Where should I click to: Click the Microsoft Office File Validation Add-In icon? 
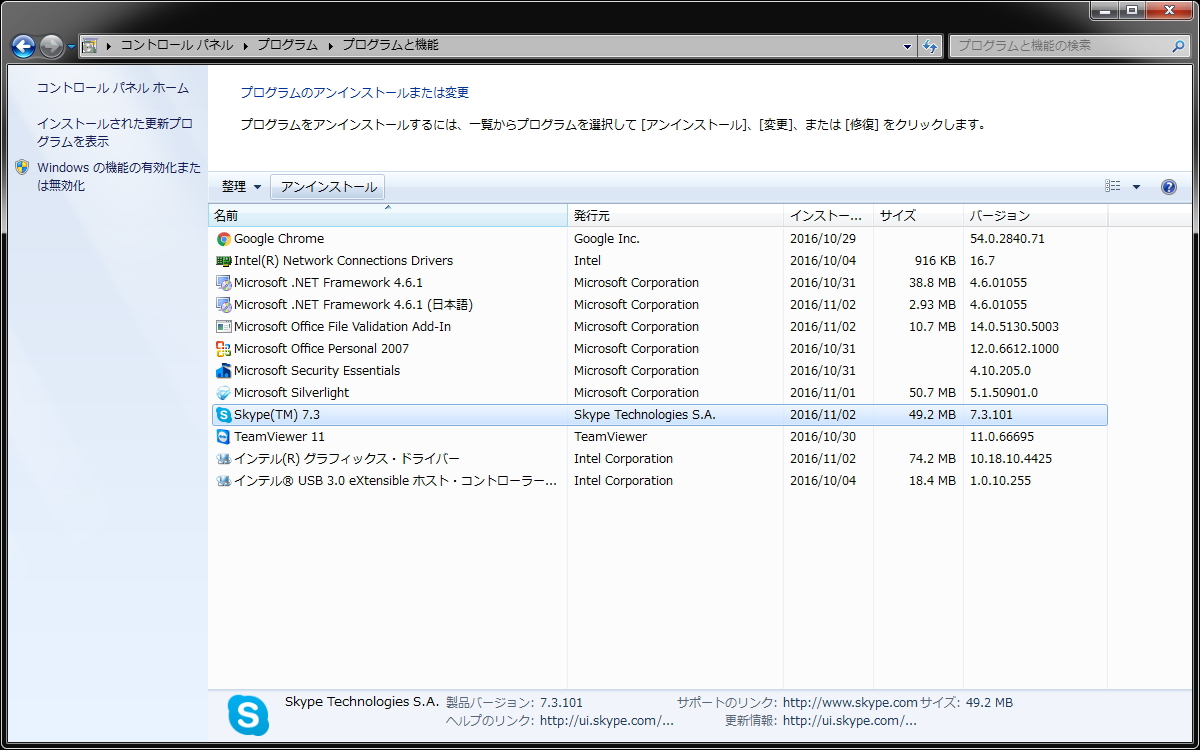(224, 327)
